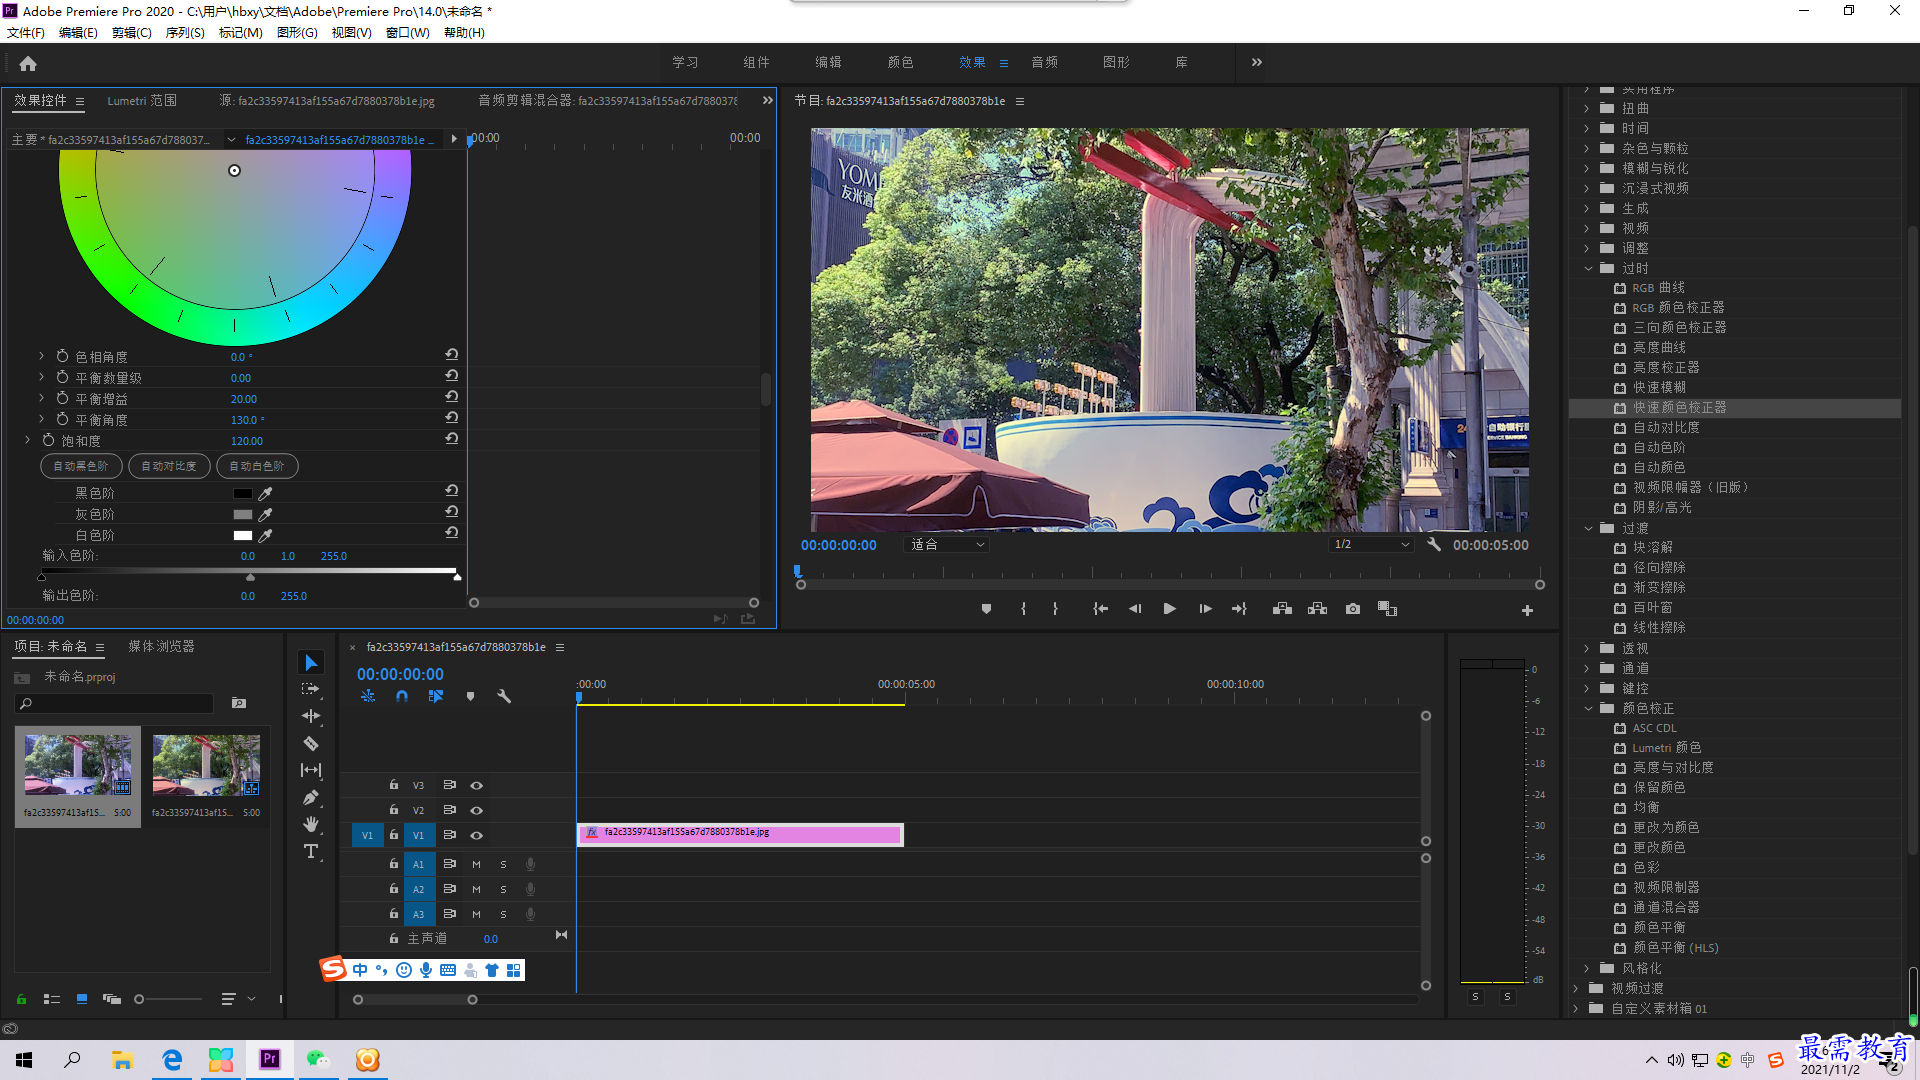Screen dimensions: 1920x1080
Task: Add a marker in Program monitor
Action: [x=986, y=609]
